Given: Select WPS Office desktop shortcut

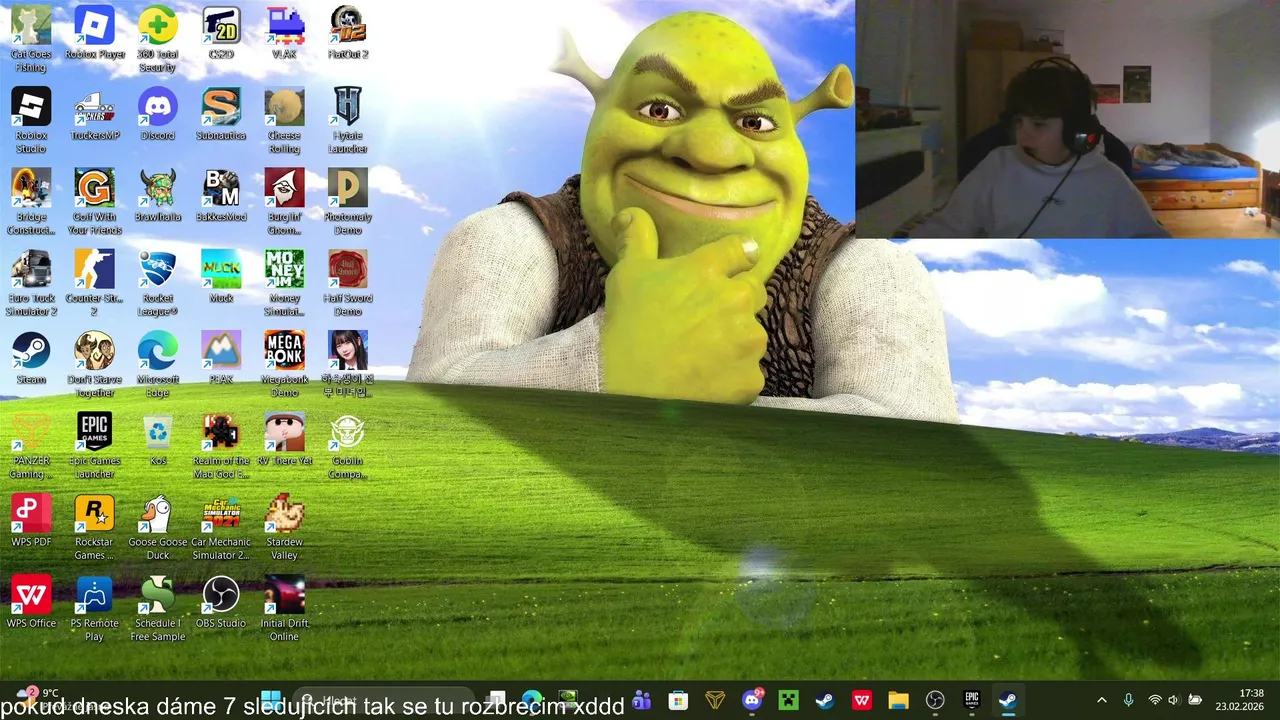Looking at the screenshot, I should tap(31, 602).
